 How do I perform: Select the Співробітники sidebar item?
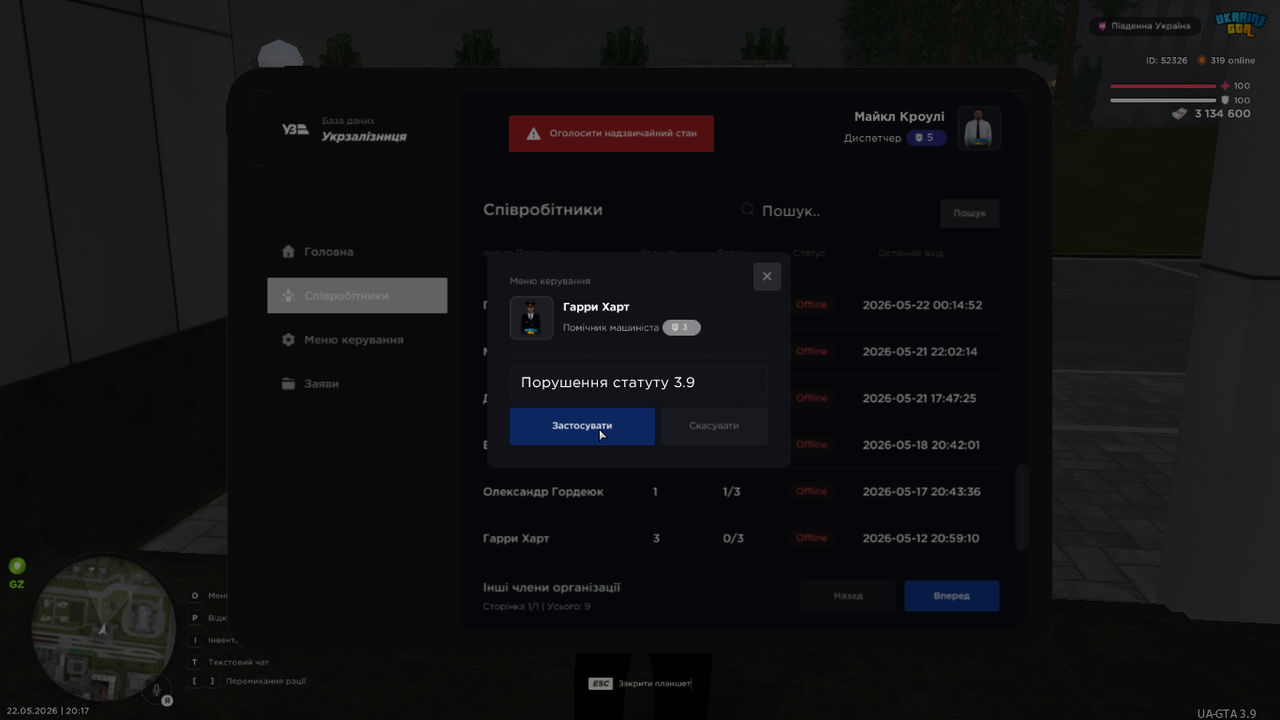tap(357, 296)
